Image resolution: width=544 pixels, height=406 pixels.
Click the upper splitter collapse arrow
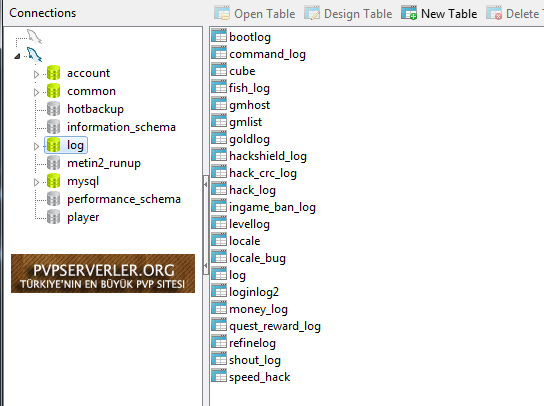pyautogui.click(x=205, y=184)
